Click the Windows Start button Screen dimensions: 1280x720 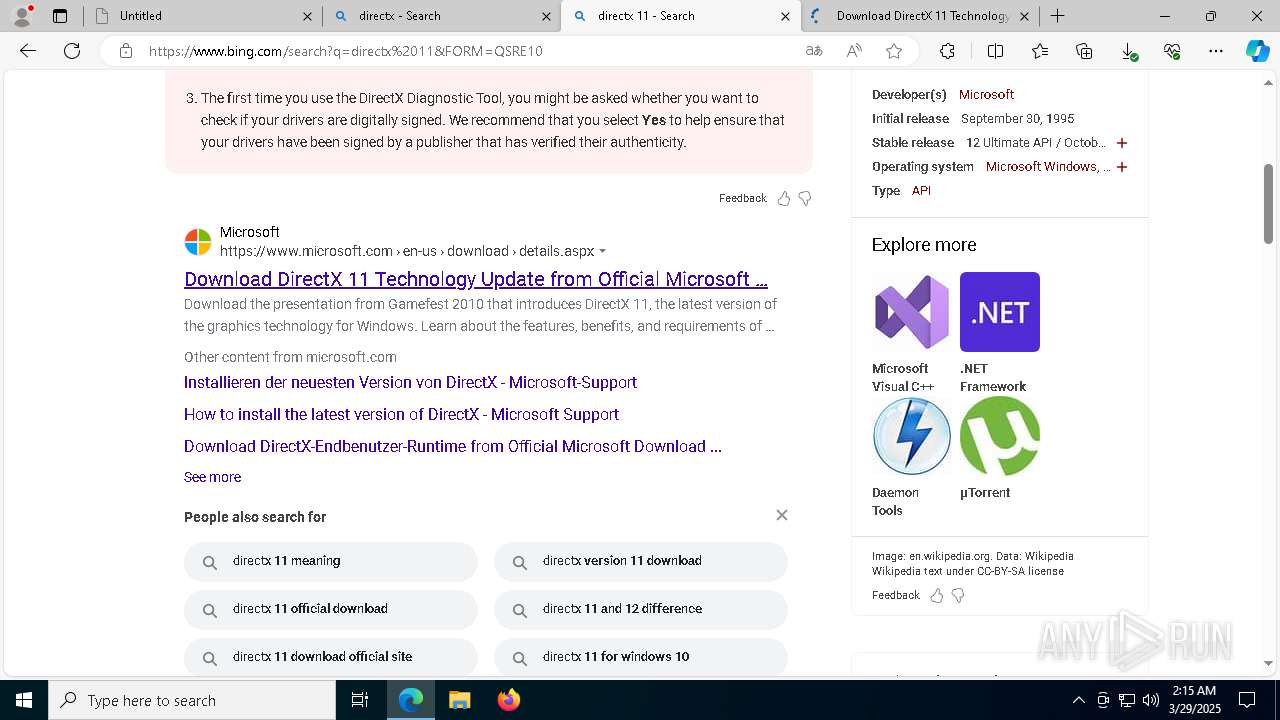(24, 700)
